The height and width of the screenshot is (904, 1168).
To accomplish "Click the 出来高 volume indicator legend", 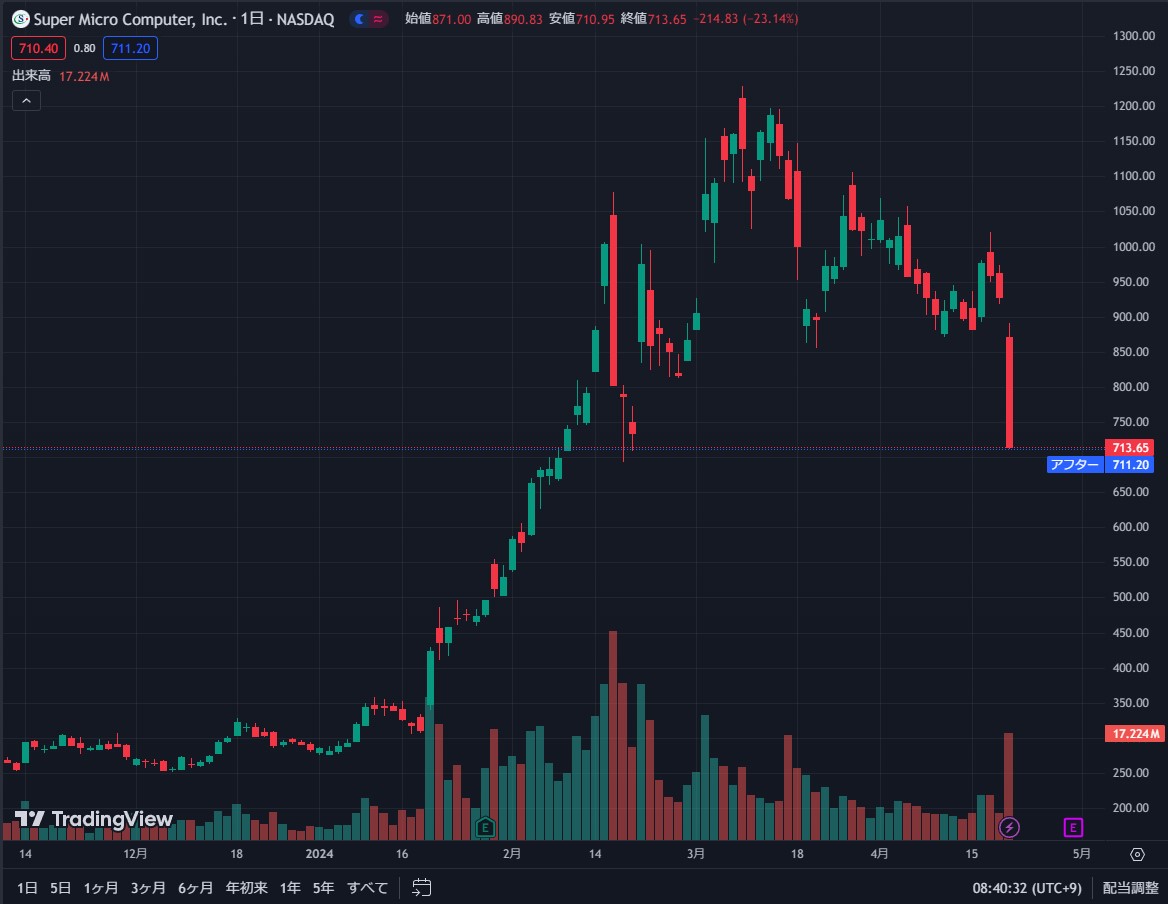I will (x=31, y=76).
